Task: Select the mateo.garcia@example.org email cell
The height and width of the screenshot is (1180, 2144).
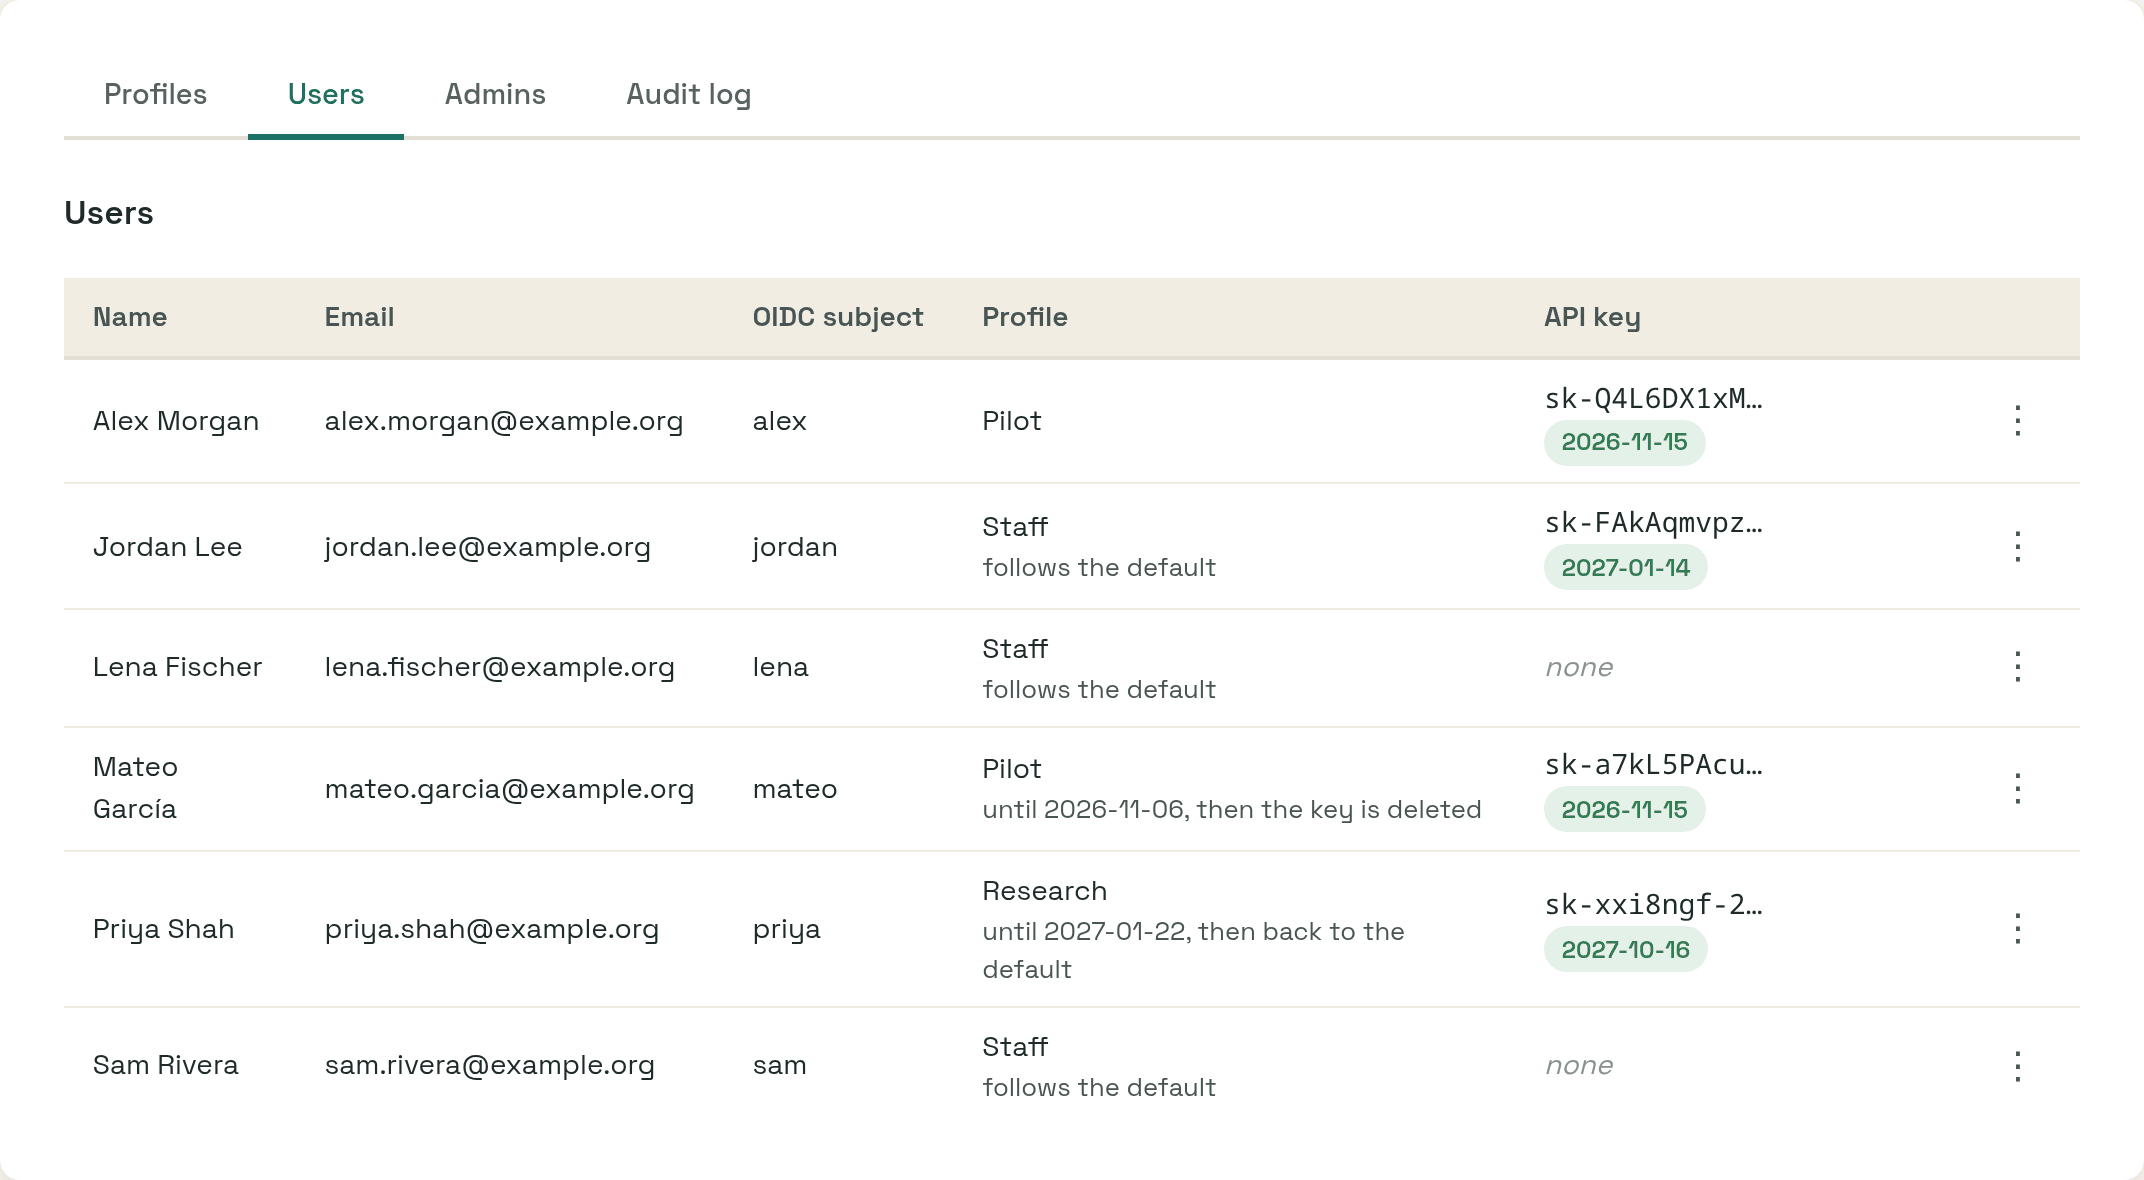Action: pyautogui.click(x=509, y=789)
